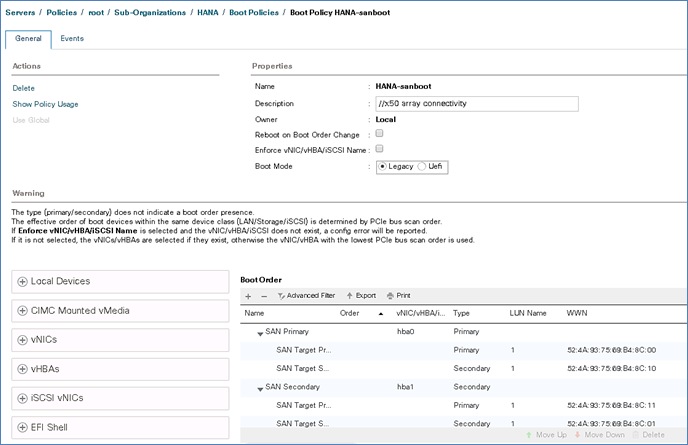Switch to the General tab
This screenshot has width=688, height=445.
[28, 39]
